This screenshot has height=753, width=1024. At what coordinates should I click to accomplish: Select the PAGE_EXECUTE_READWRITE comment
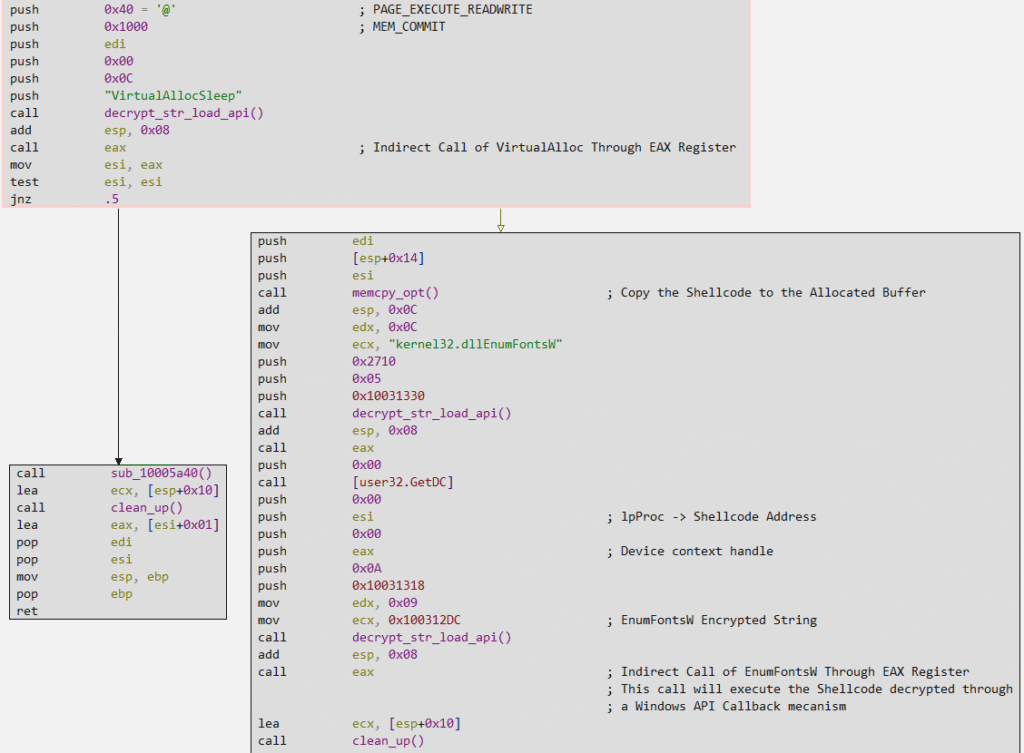coord(450,9)
